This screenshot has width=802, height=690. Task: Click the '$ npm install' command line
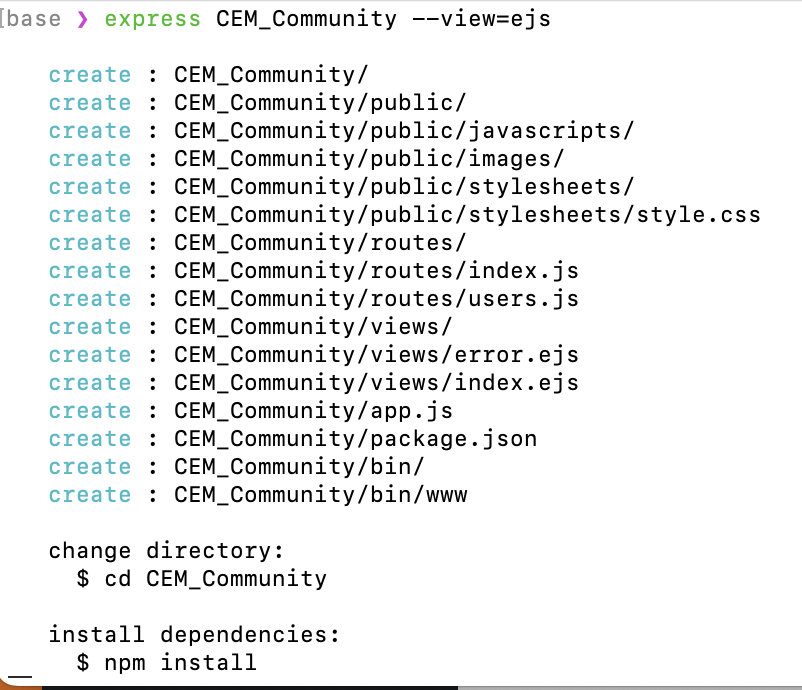166,663
